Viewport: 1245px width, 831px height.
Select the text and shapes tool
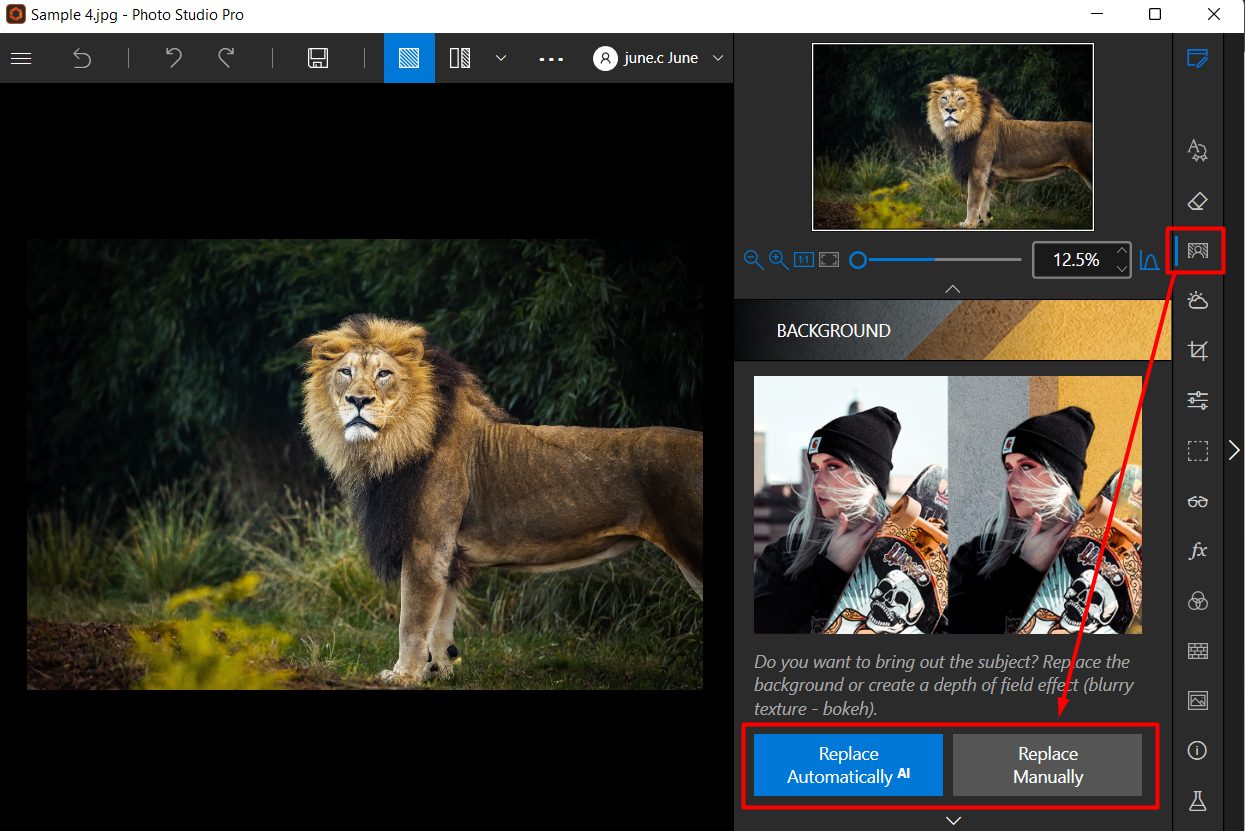pyautogui.click(x=1198, y=151)
